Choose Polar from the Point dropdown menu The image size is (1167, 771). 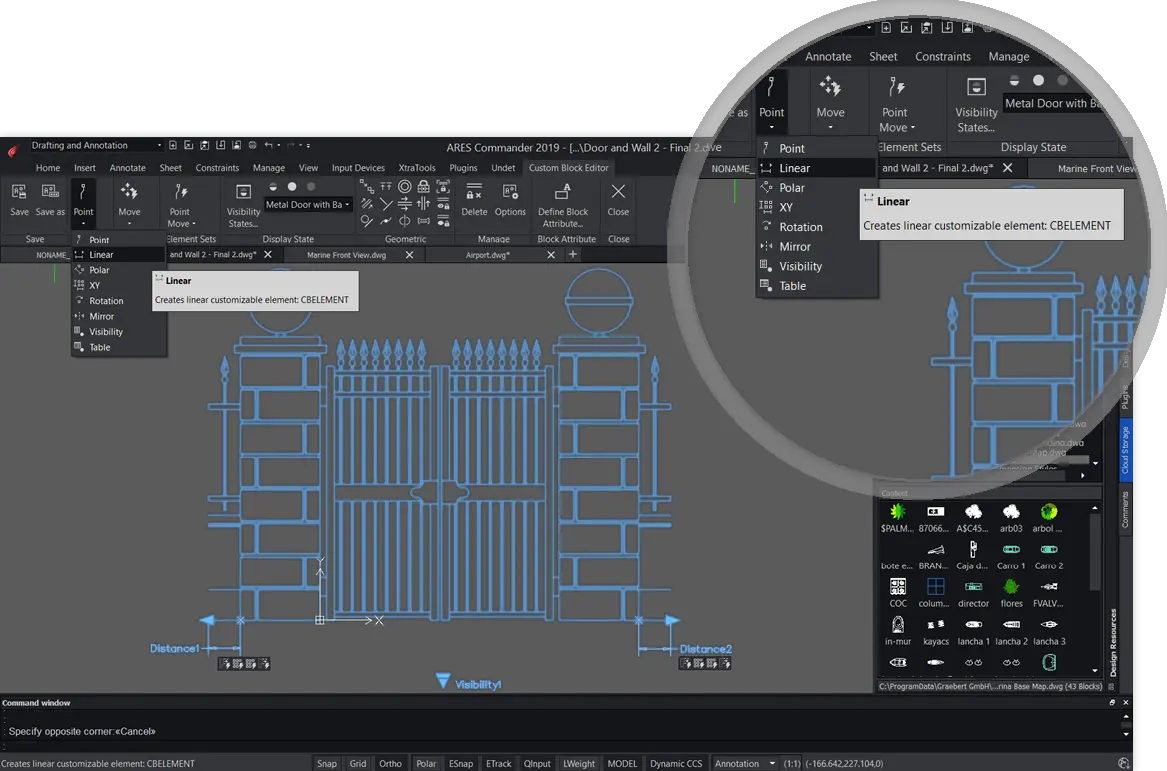pyautogui.click(x=118, y=270)
